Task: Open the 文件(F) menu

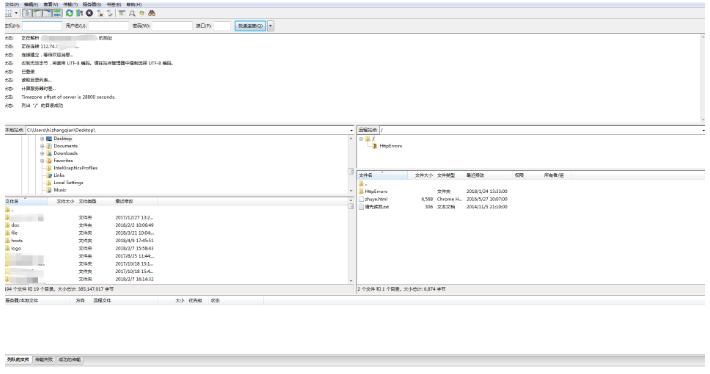Action: [12, 5]
